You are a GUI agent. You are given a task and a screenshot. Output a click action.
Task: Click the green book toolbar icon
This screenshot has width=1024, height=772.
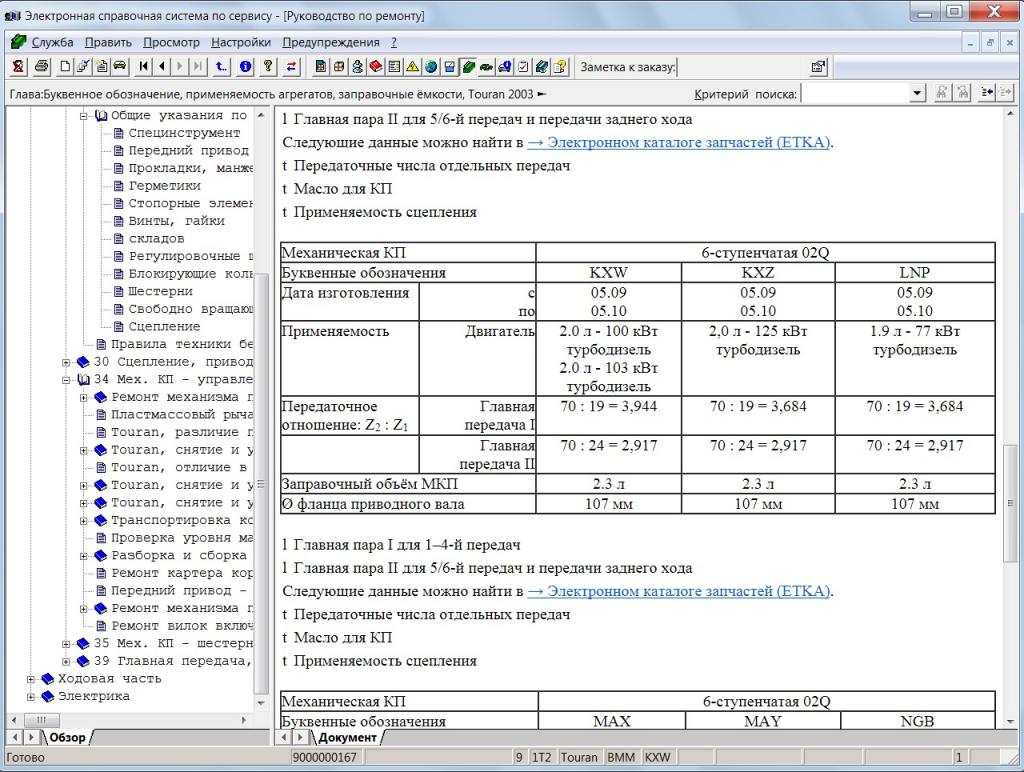pyautogui.click(x=468, y=67)
